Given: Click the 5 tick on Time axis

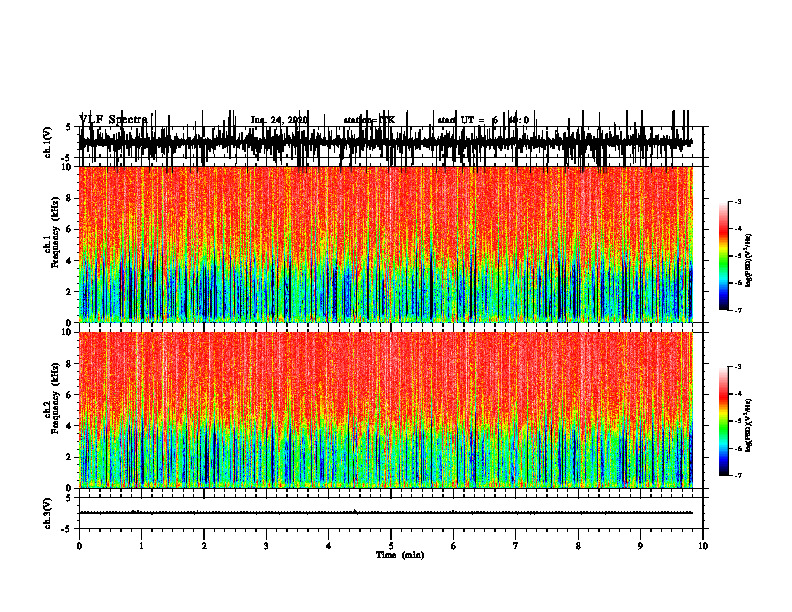Looking at the screenshot, I should pyautogui.click(x=391, y=546).
